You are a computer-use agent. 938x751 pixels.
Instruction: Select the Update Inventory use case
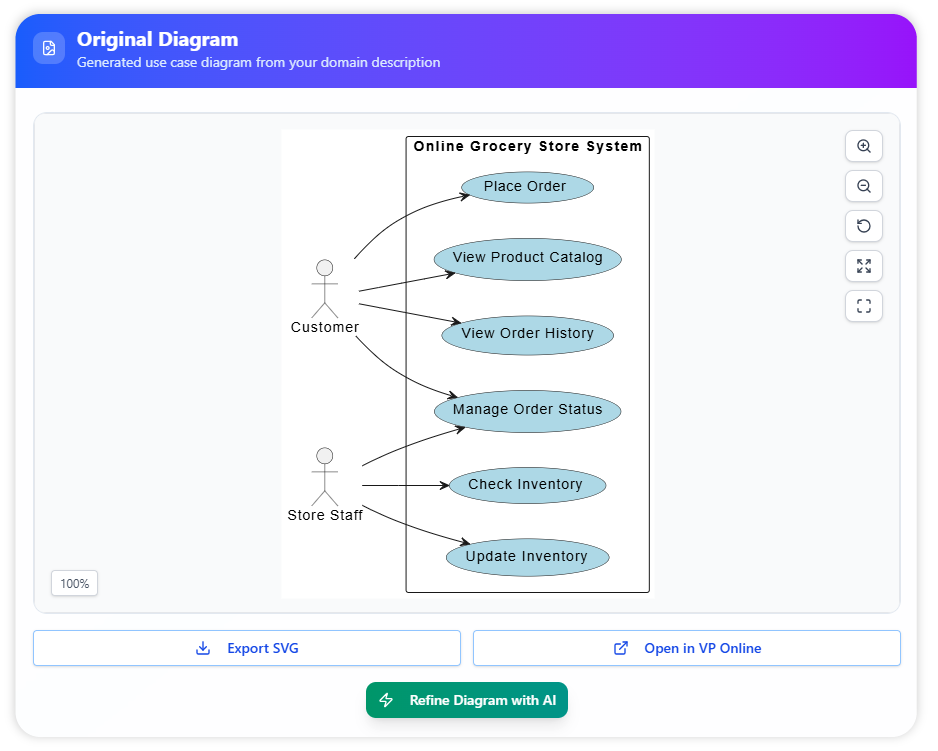(527, 557)
